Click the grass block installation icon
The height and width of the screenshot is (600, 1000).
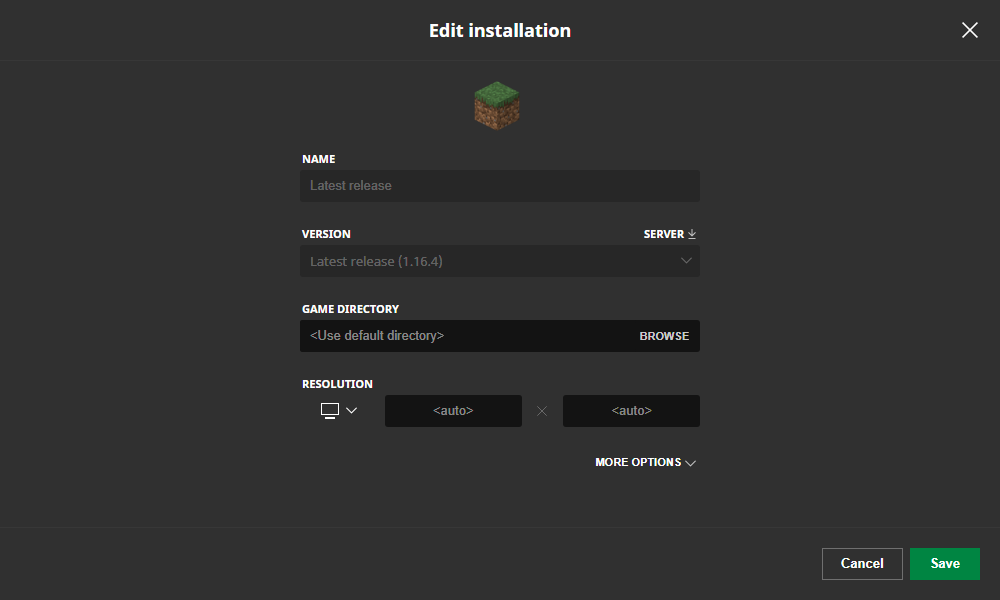point(497,106)
